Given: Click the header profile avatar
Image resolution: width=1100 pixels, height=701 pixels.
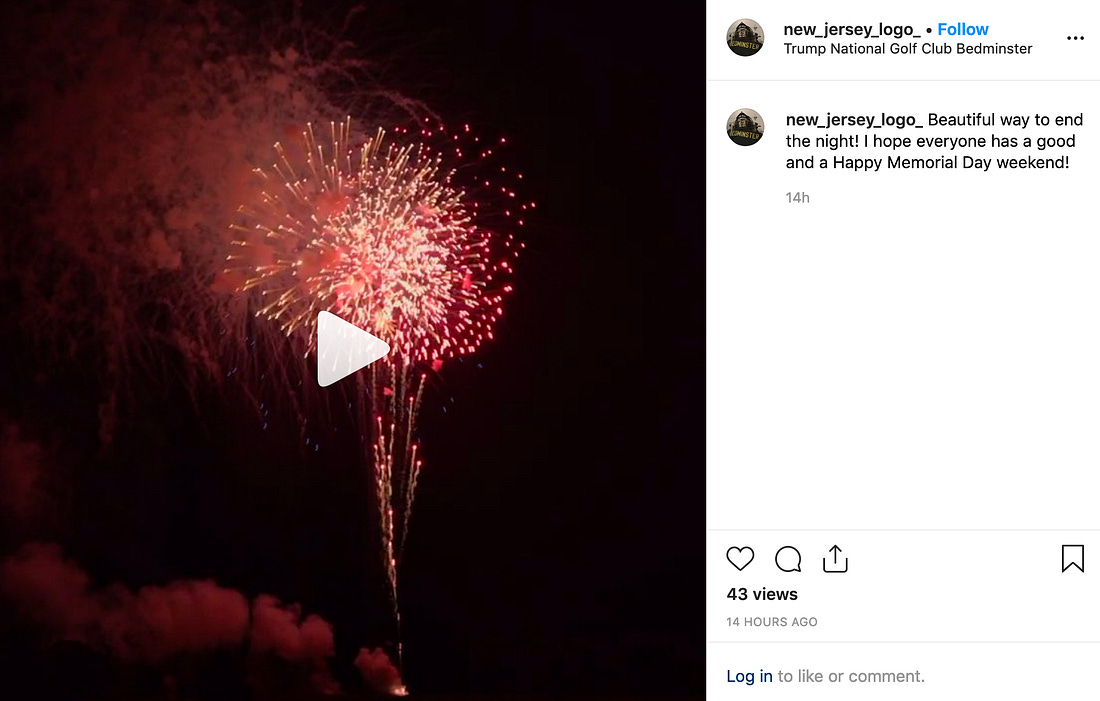Looking at the screenshot, I should coord(745,37).
